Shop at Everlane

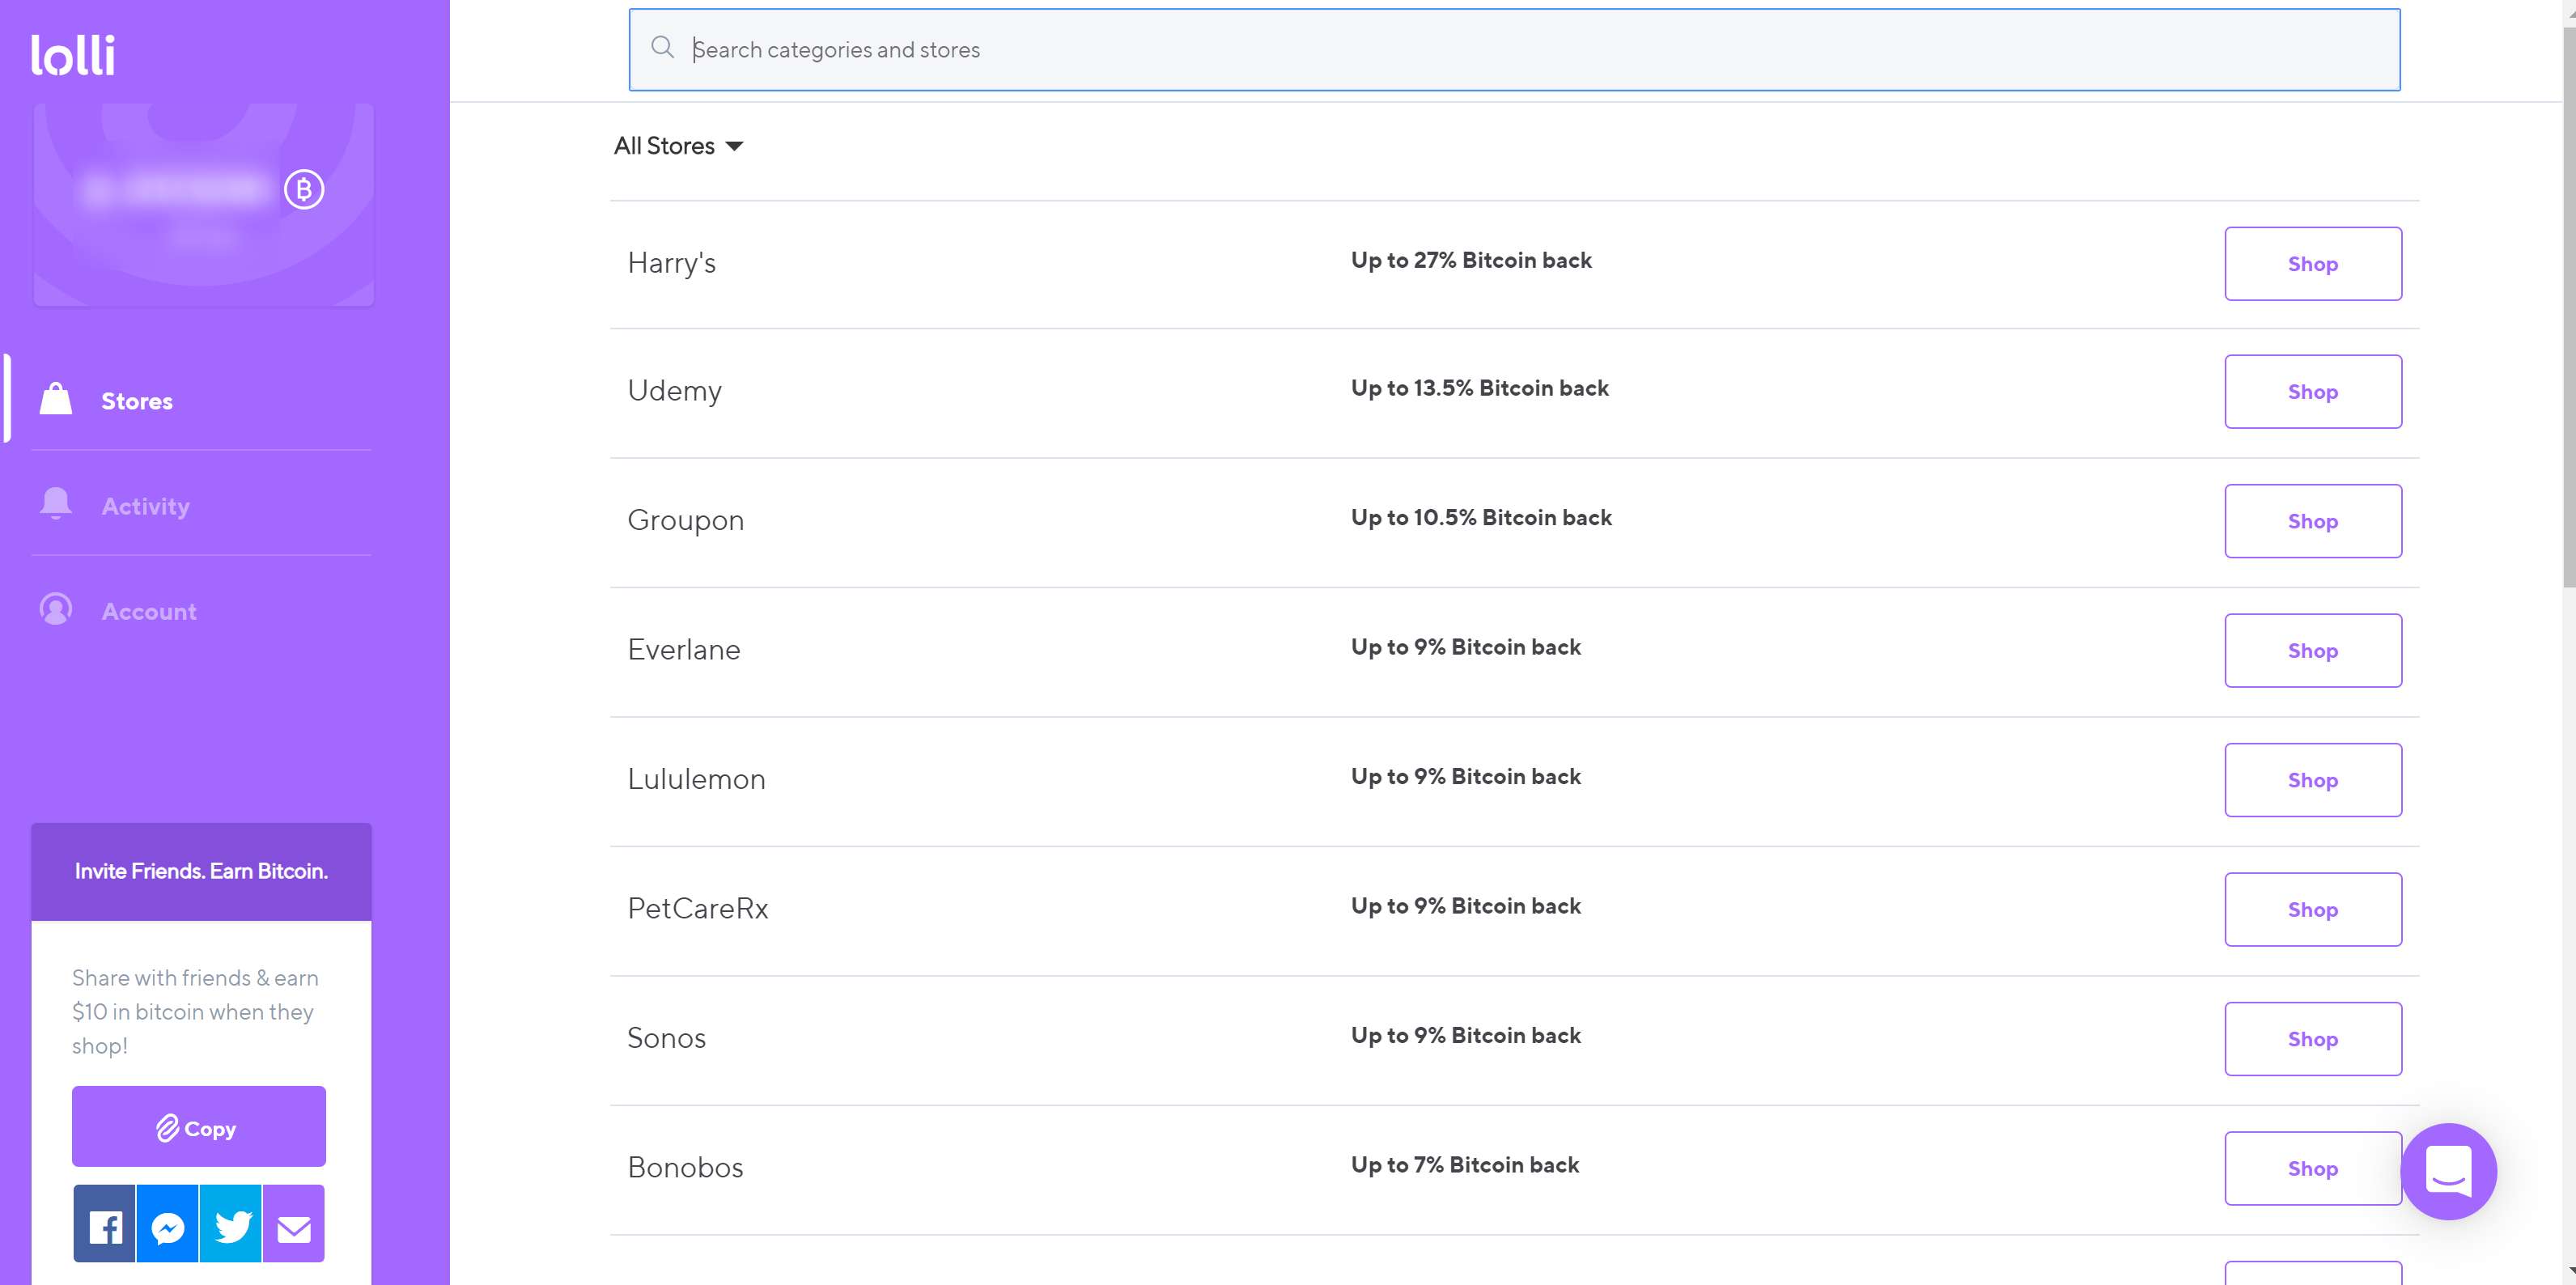coord(2313,651)
